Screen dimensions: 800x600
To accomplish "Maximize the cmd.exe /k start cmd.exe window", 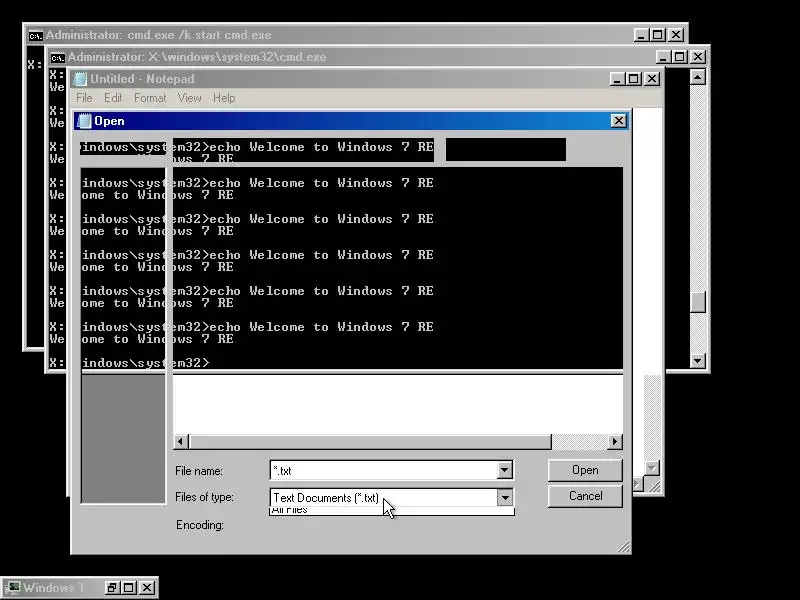I will (658, 35).
